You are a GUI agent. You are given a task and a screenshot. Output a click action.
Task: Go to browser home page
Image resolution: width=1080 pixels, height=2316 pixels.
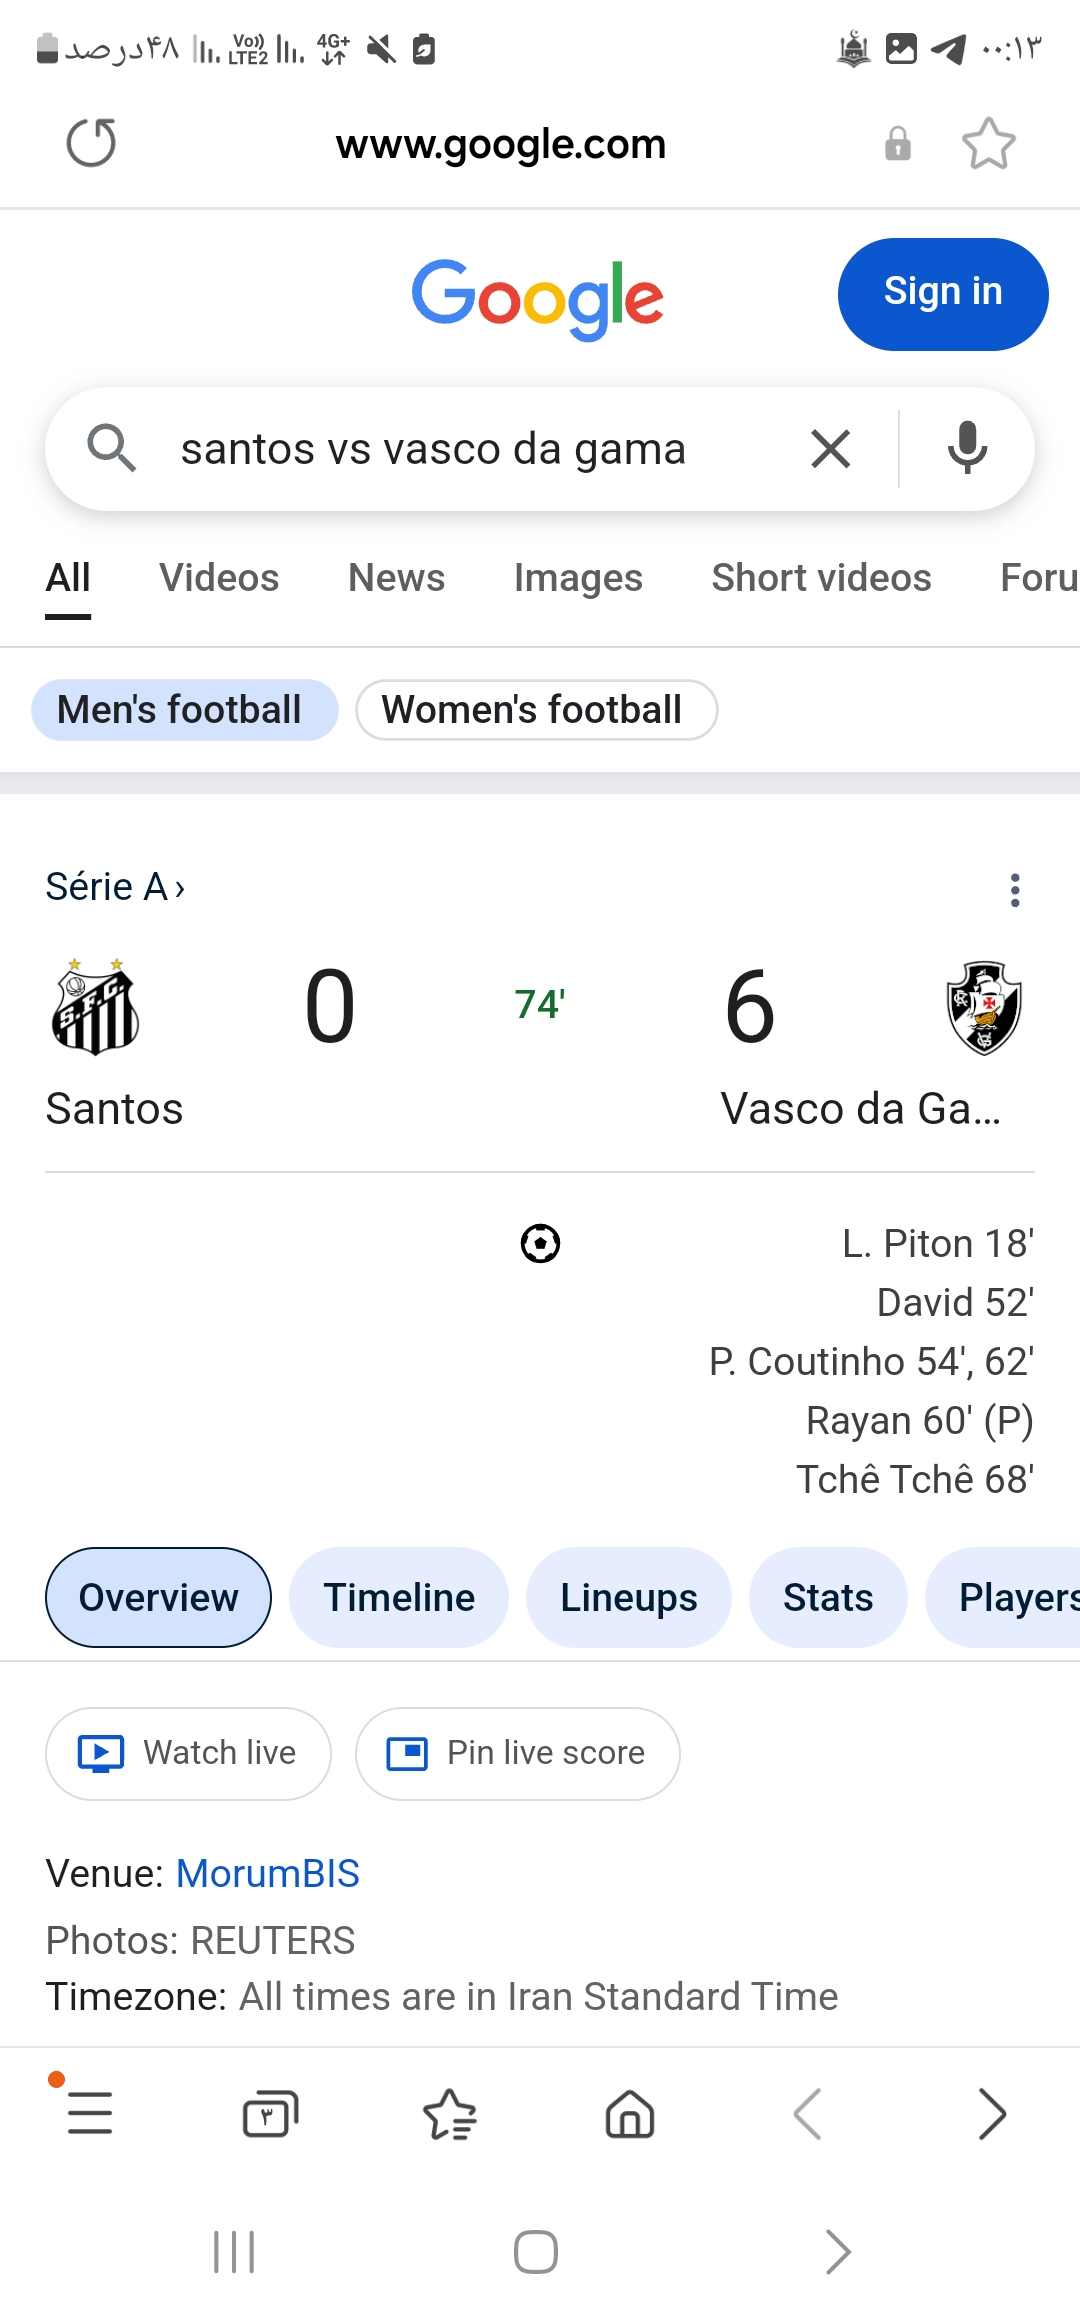click(x=630, y=2114)
